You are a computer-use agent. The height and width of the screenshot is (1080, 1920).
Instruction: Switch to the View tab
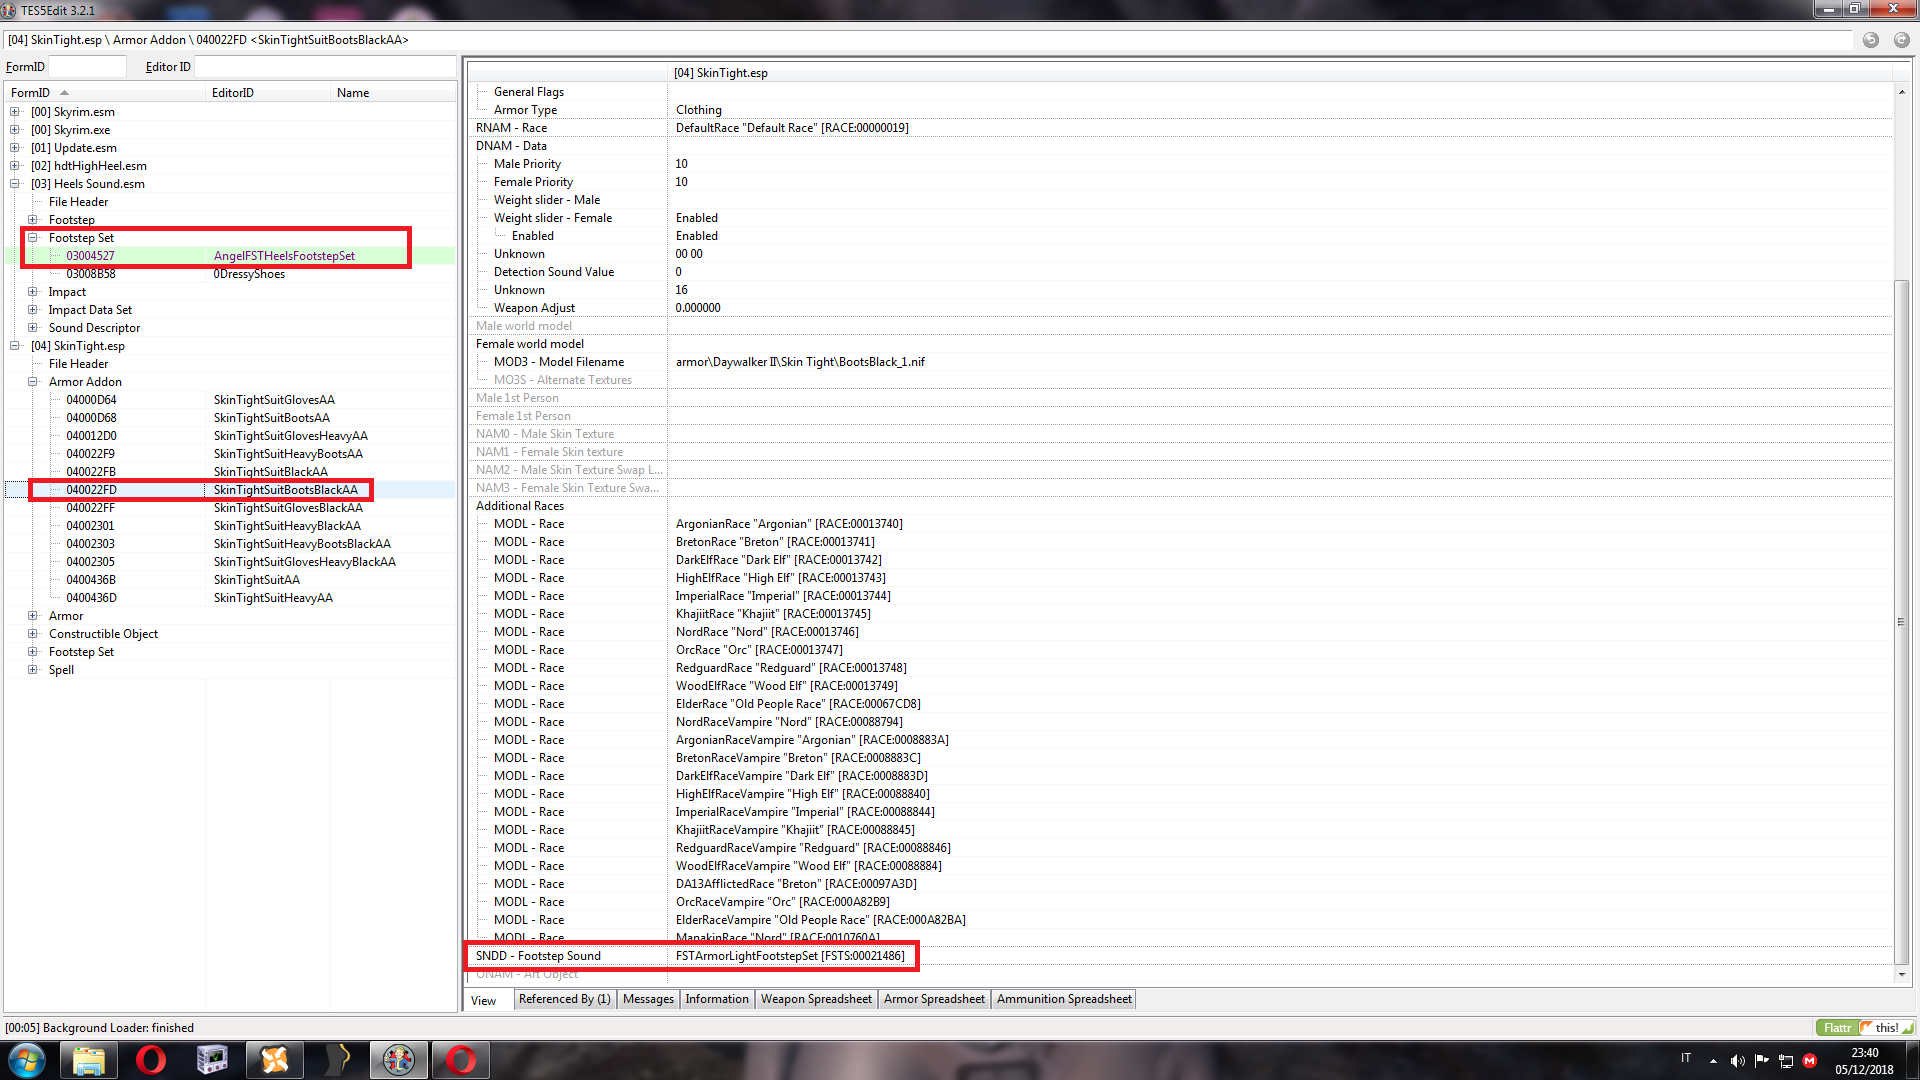[484, 1000]
